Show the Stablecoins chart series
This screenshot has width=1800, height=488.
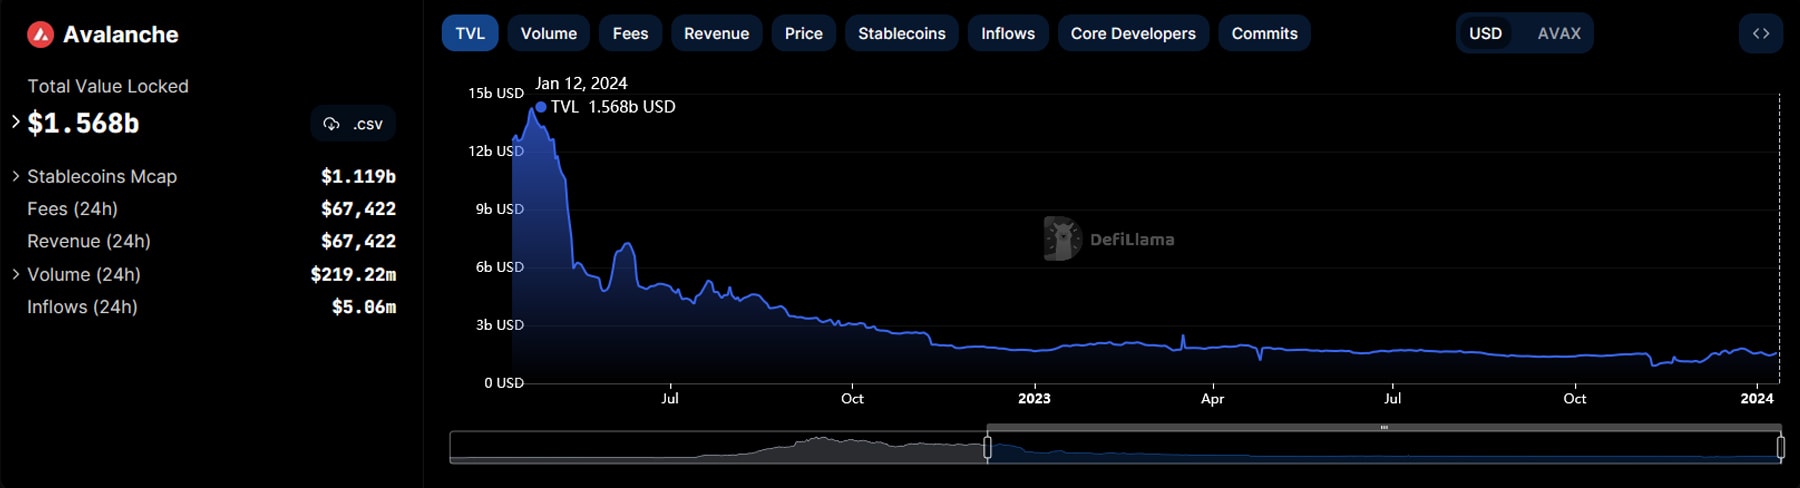(901, 33)
